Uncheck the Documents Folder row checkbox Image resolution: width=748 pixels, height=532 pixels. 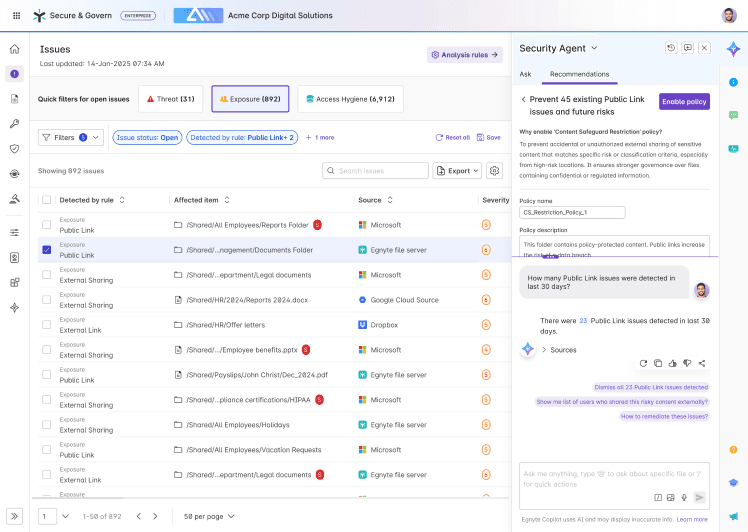[x=47, y=250]
